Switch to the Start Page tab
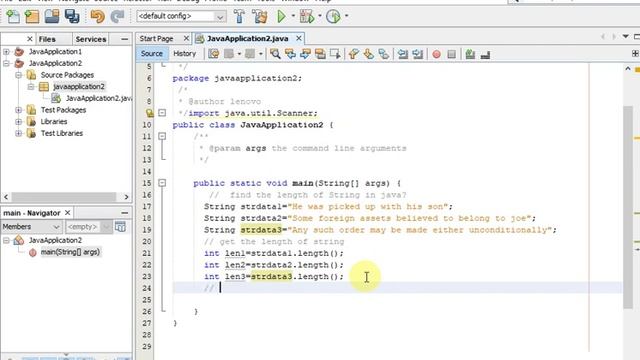The height and width of the screenshot is (360, 640). [156, 38]
